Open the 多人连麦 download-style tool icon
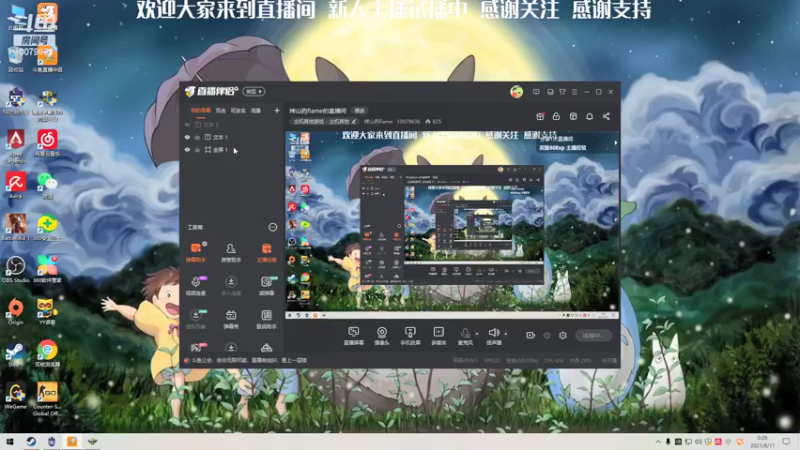 (x=231, y=286)
